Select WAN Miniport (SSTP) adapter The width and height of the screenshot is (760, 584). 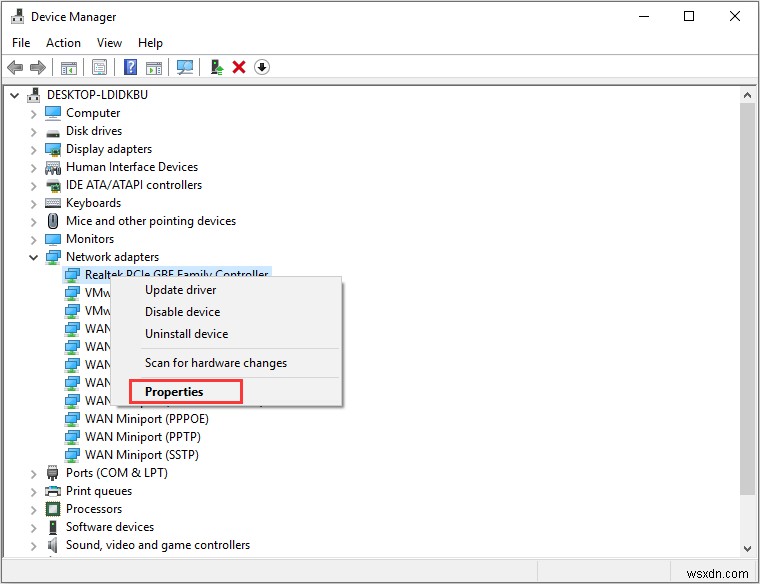[142, 454]
